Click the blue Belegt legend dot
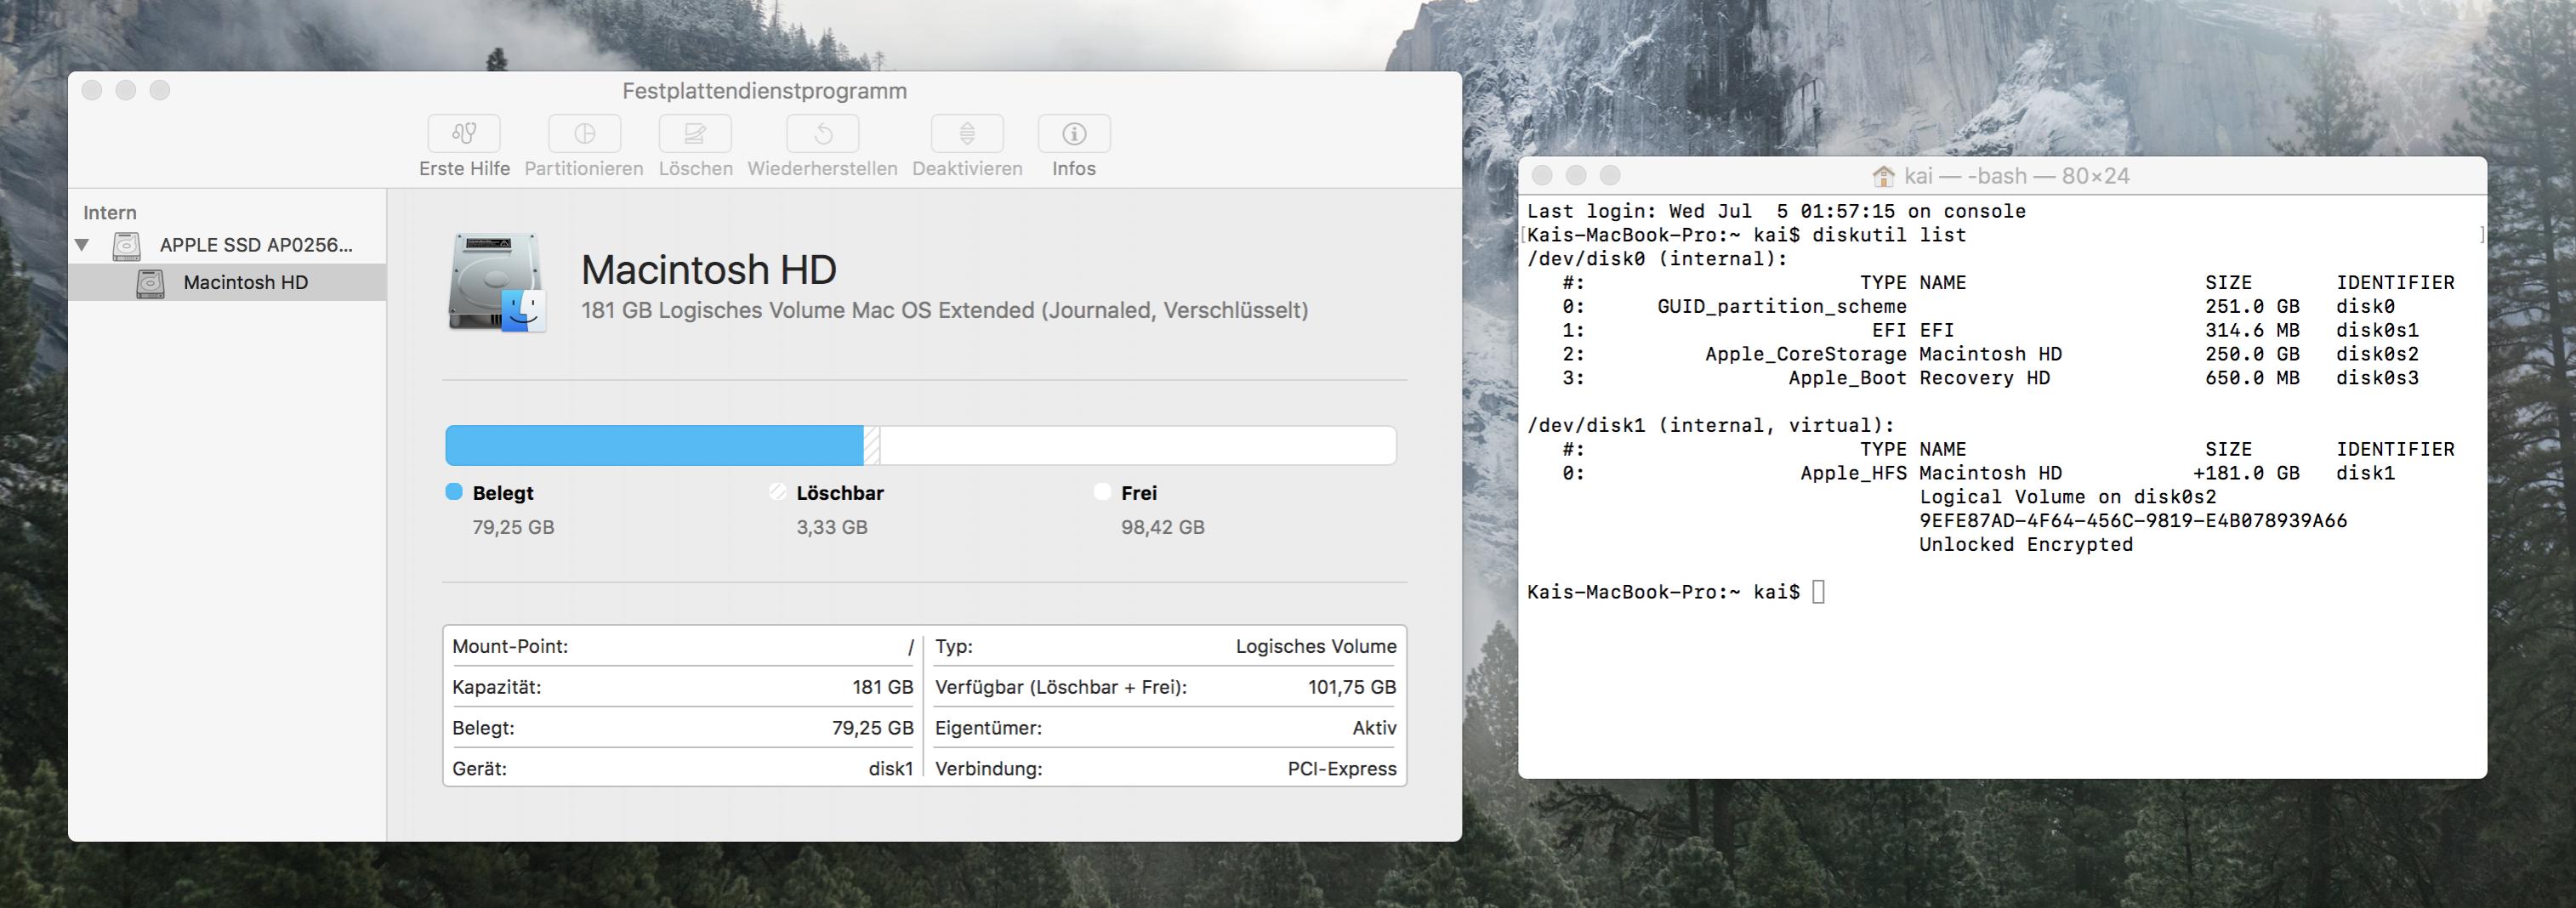This screenshot has height=908, width=2576. [454, 492]
